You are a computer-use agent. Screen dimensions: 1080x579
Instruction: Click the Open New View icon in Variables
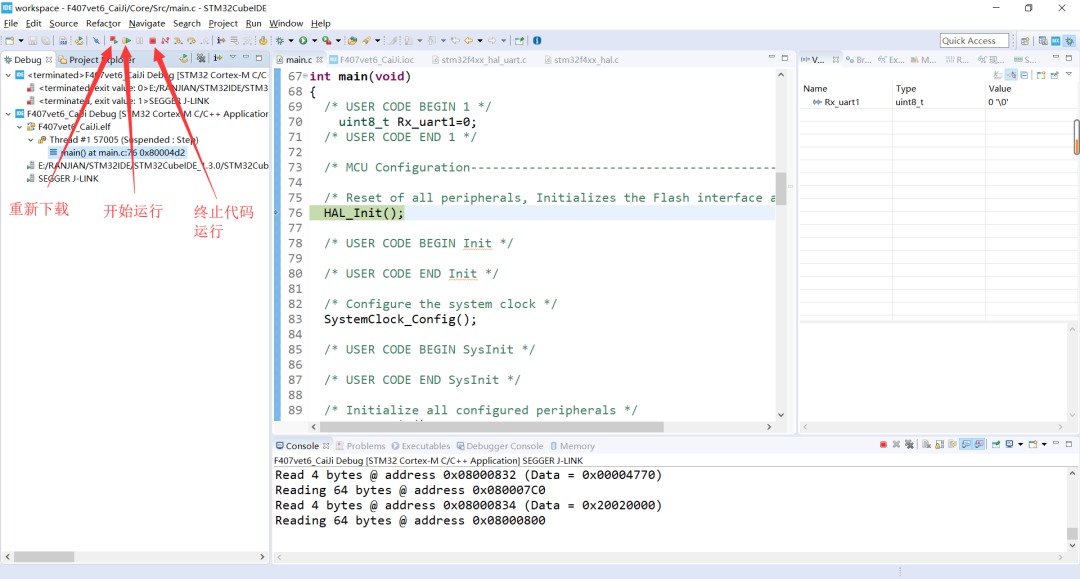[1041, 75]
